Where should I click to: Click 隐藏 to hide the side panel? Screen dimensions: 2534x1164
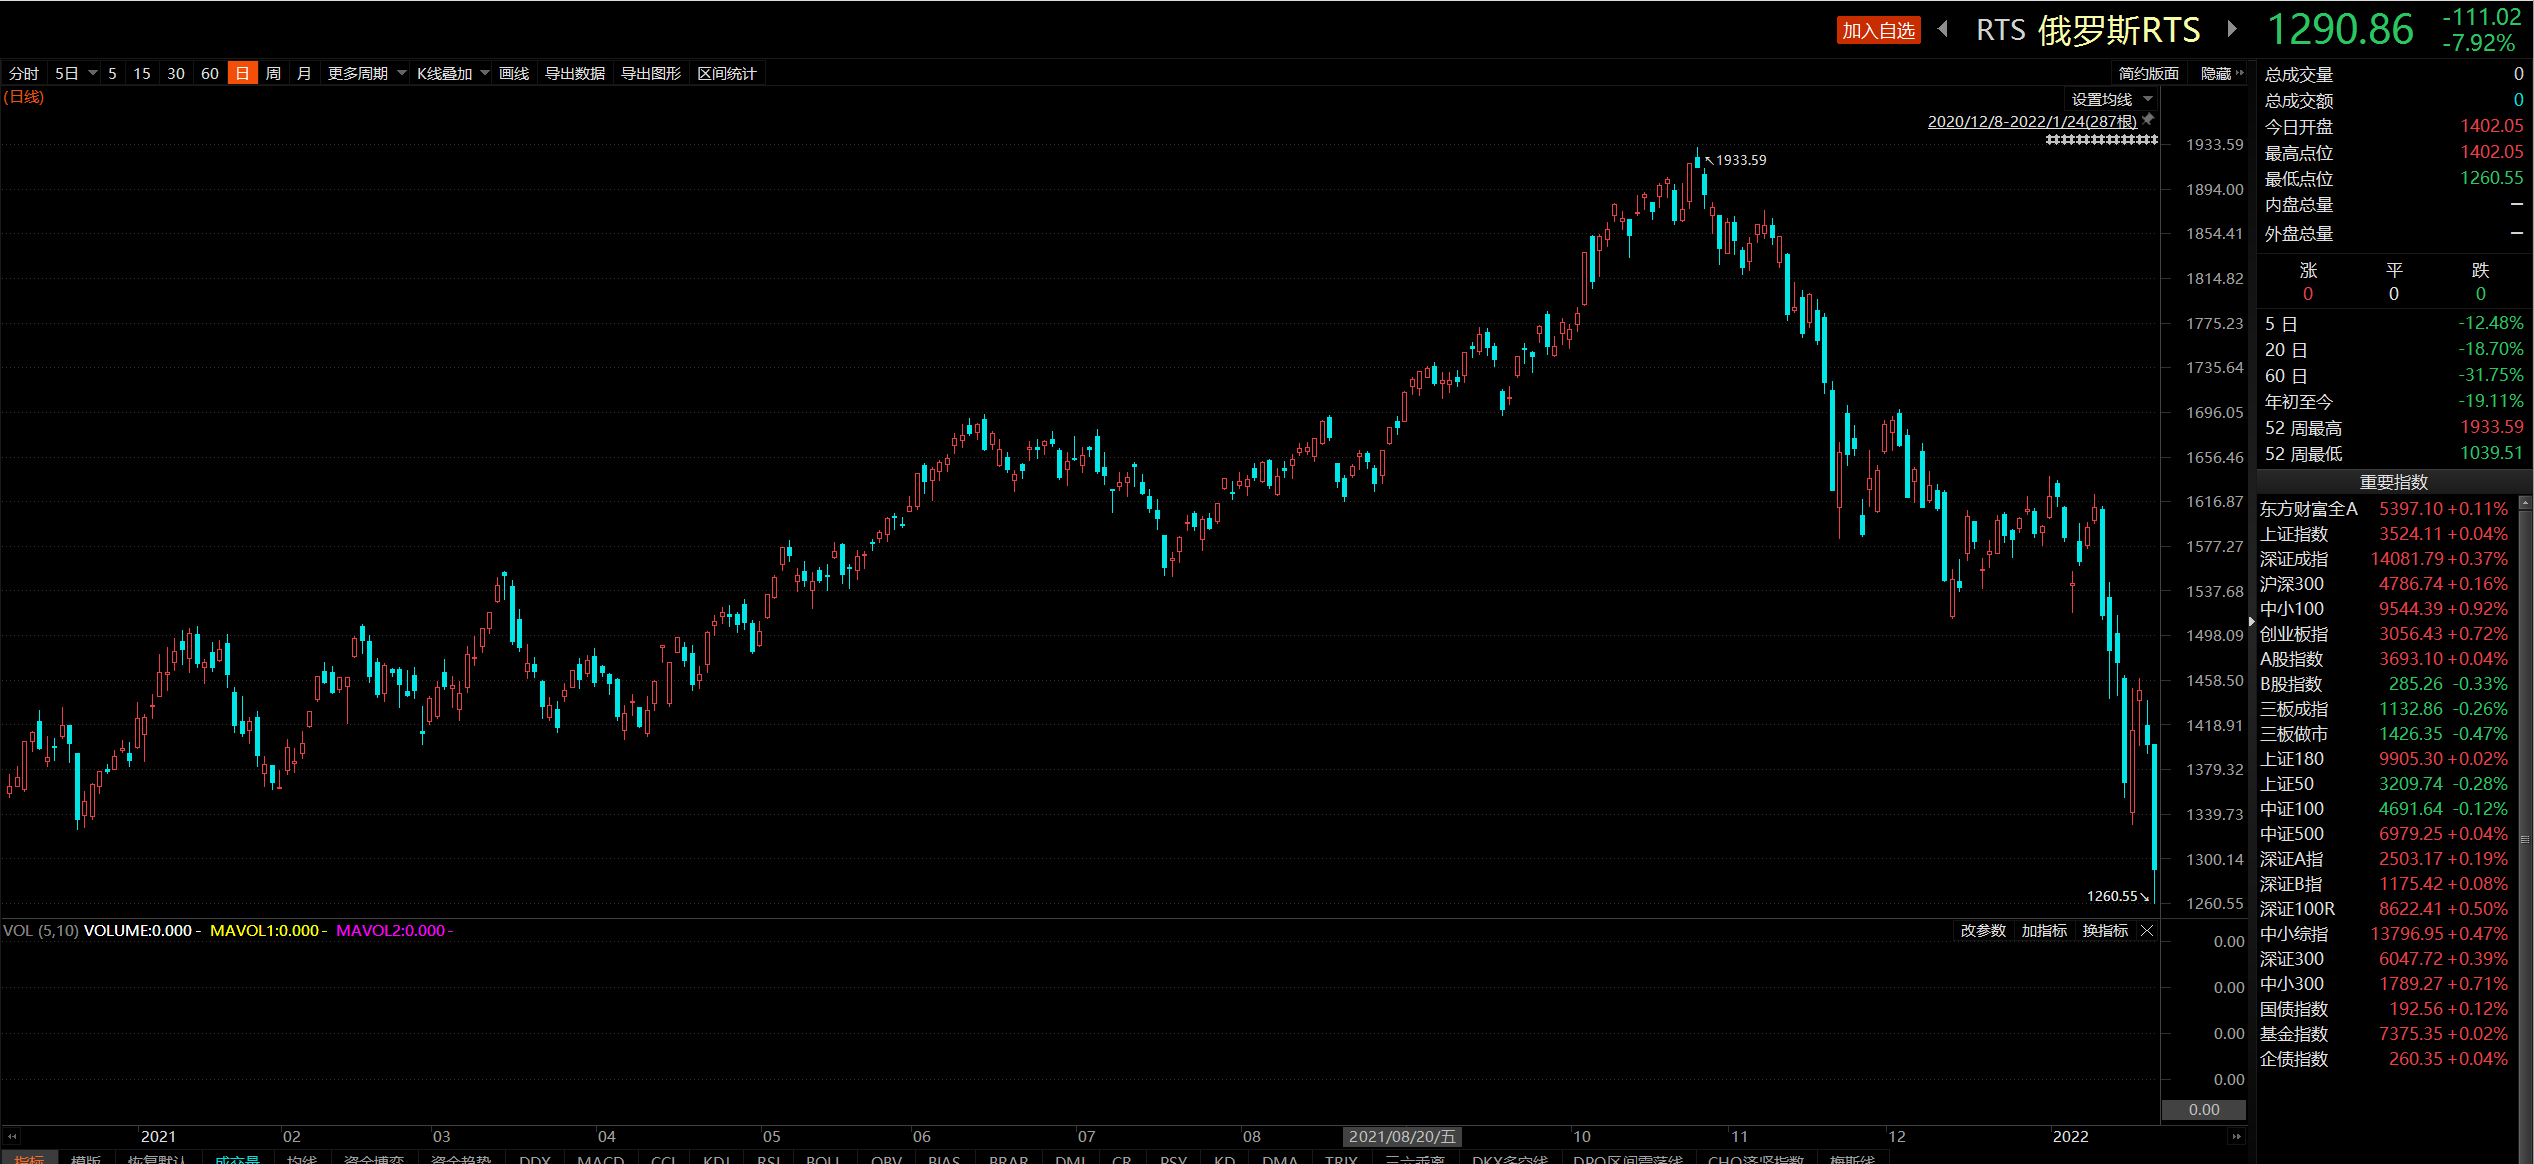coord(2217,74)
